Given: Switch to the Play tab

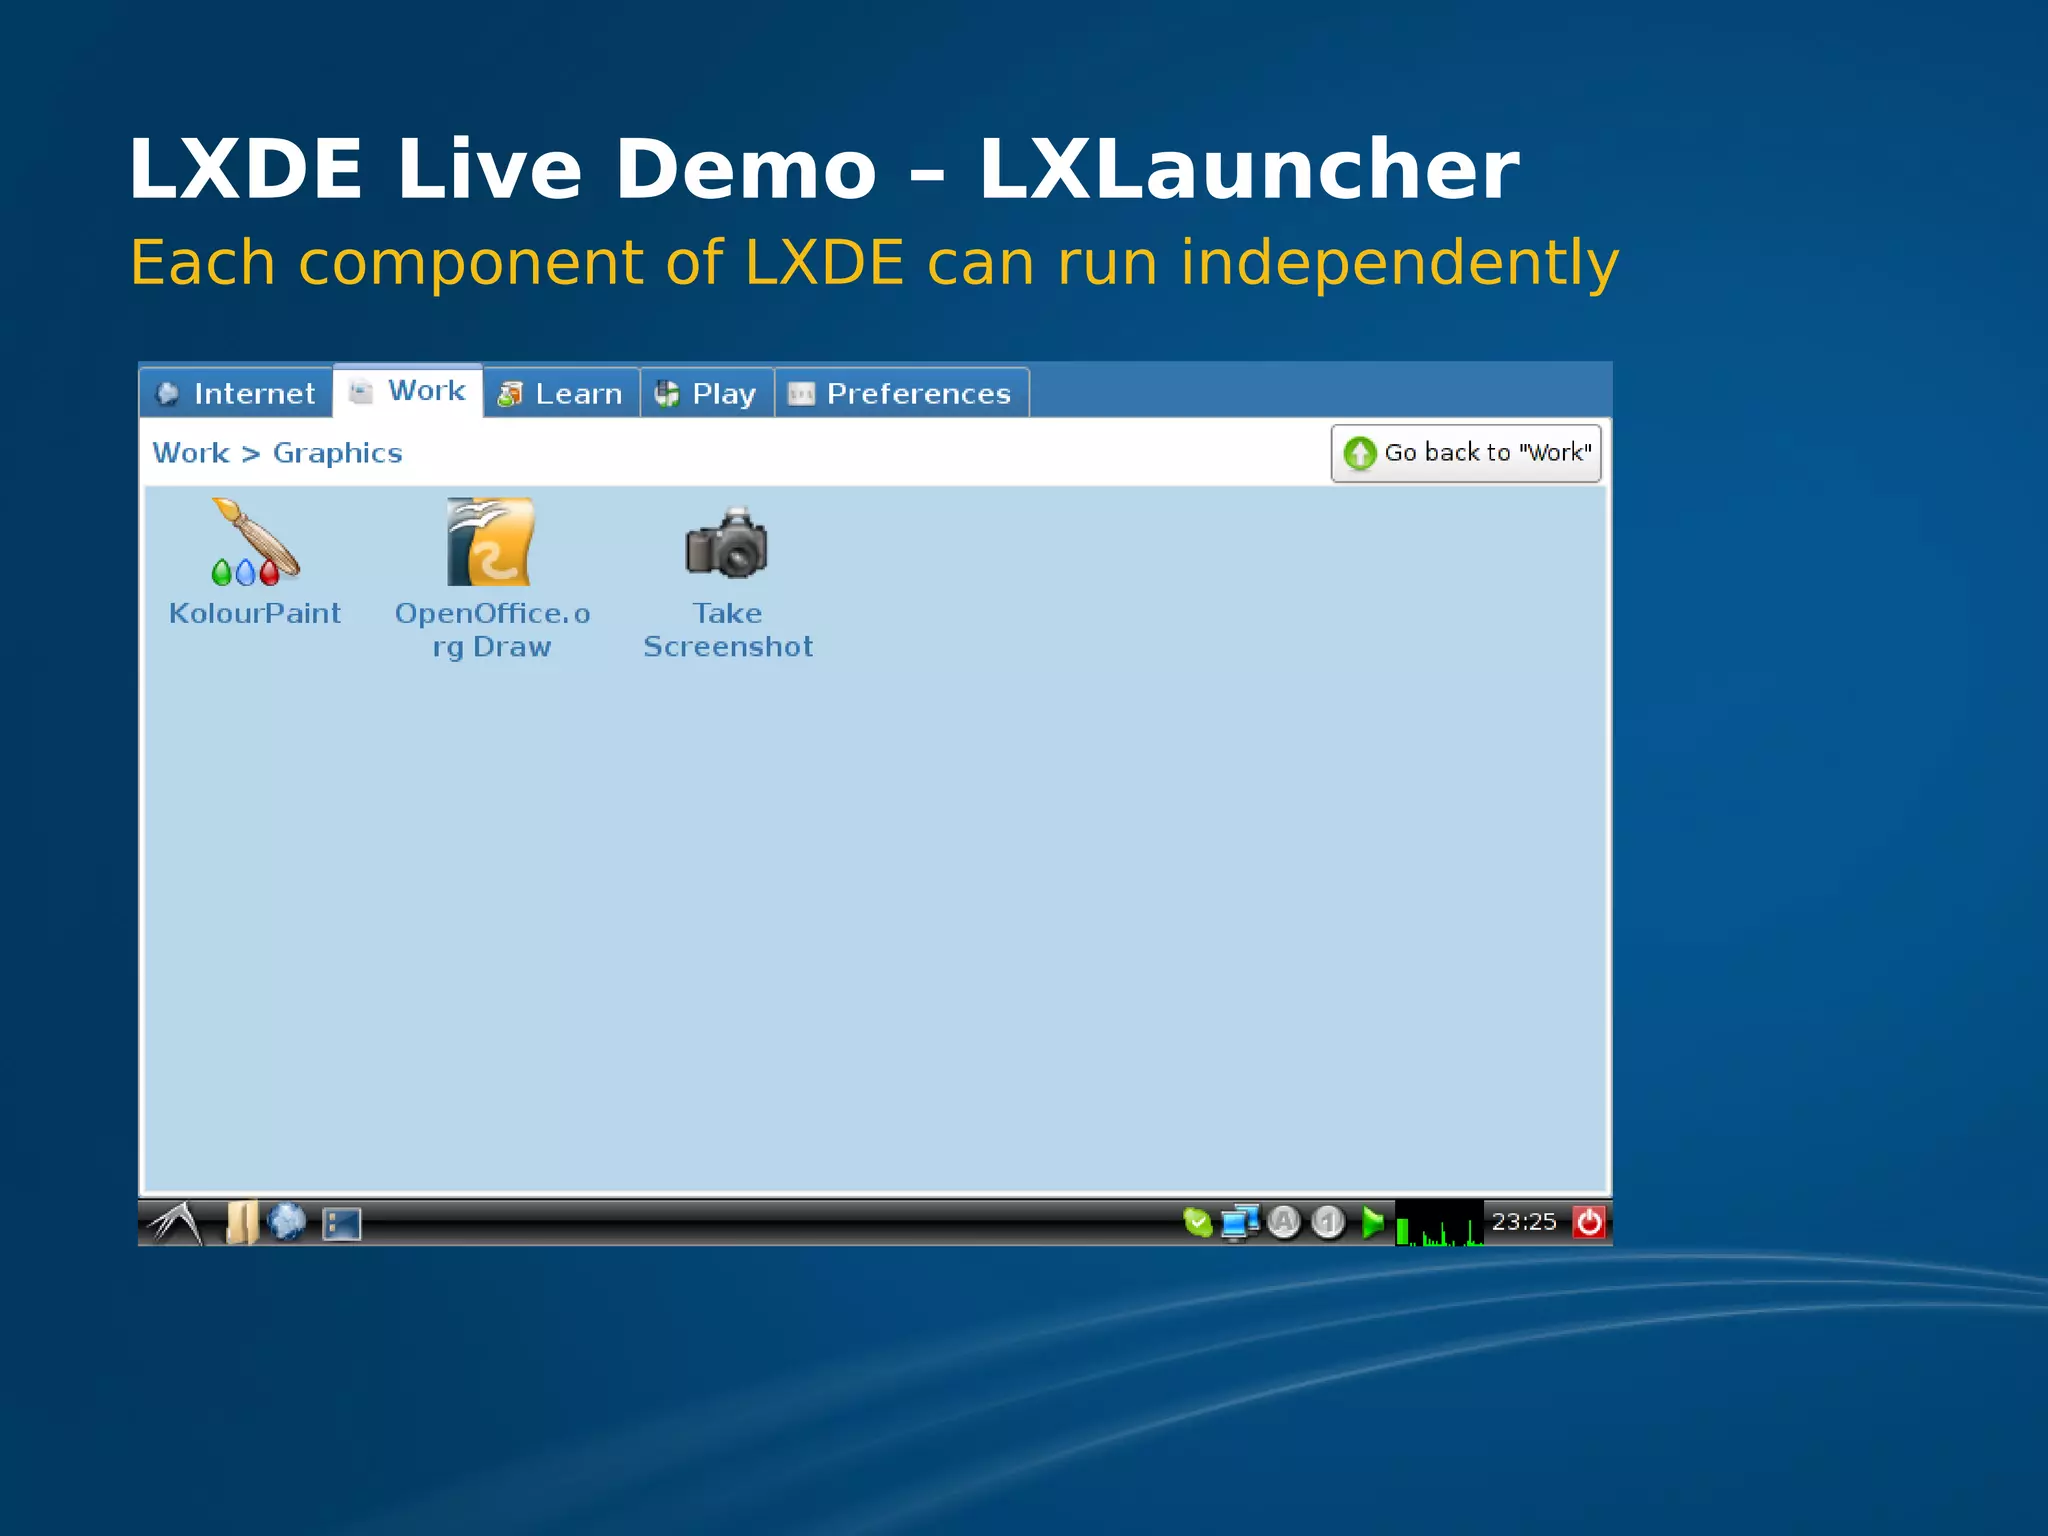Looking at the screenshot, I should (707, 393).
